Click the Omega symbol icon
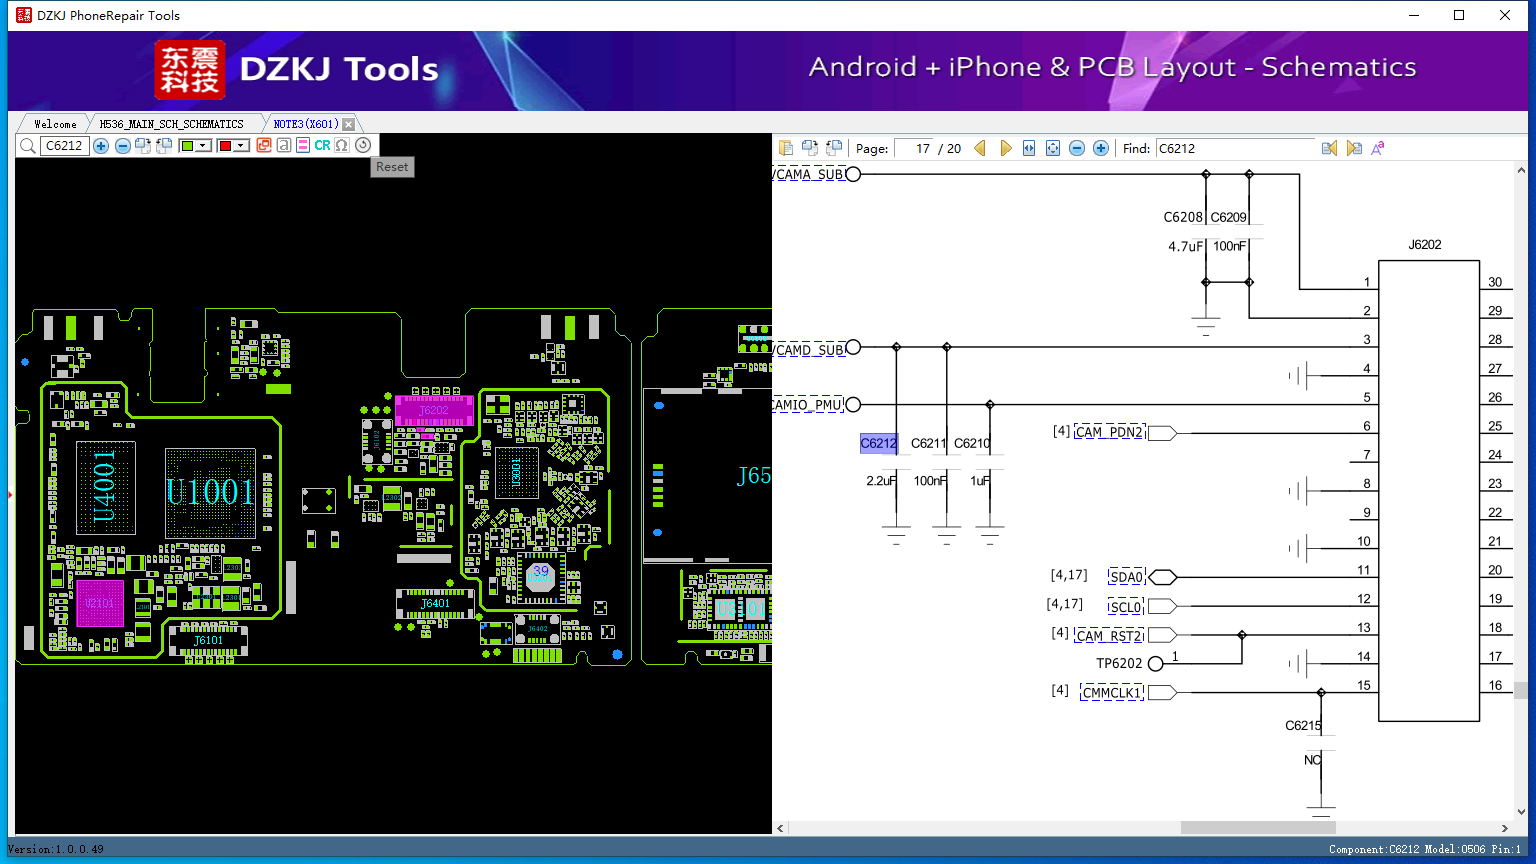The height and width of the screenshot is (864, 1536). coord(342,146)
